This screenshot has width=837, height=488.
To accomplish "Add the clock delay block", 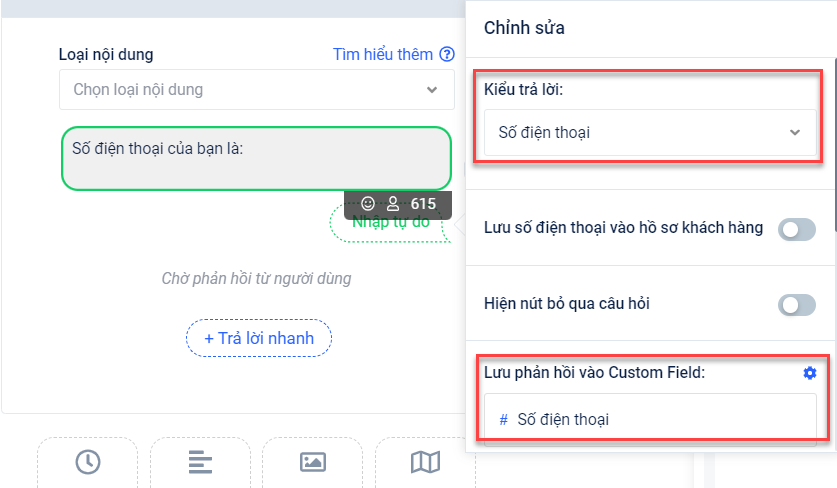I will [x=88, y=462].
